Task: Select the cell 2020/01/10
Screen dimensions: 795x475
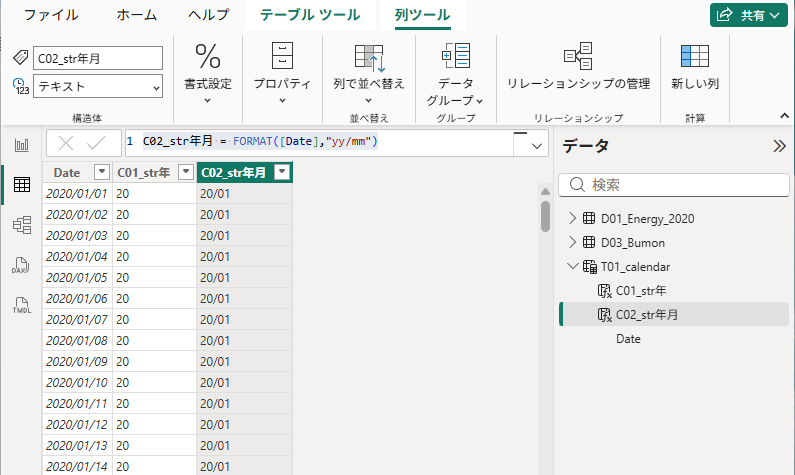Action: pyautogui.click(x=77, y=383)
